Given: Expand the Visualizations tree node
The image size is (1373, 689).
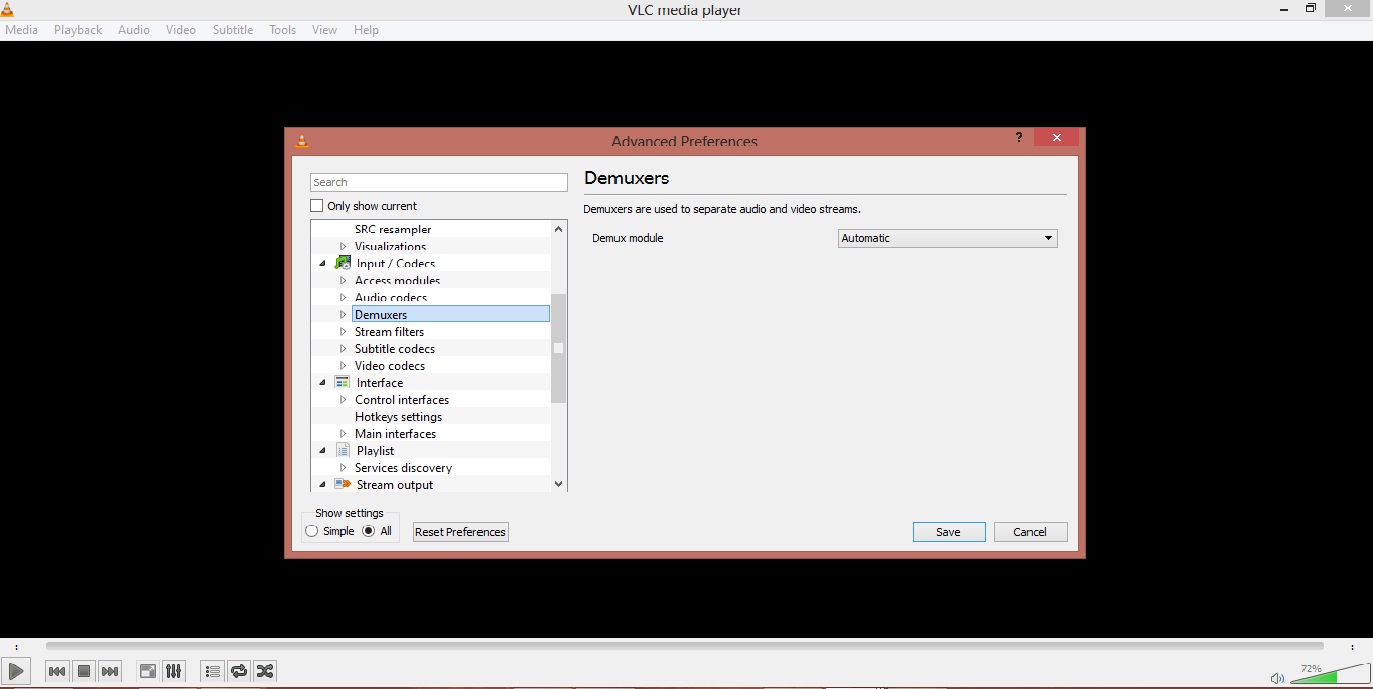Looking at the screenshot, I should [x=343, y=246].
